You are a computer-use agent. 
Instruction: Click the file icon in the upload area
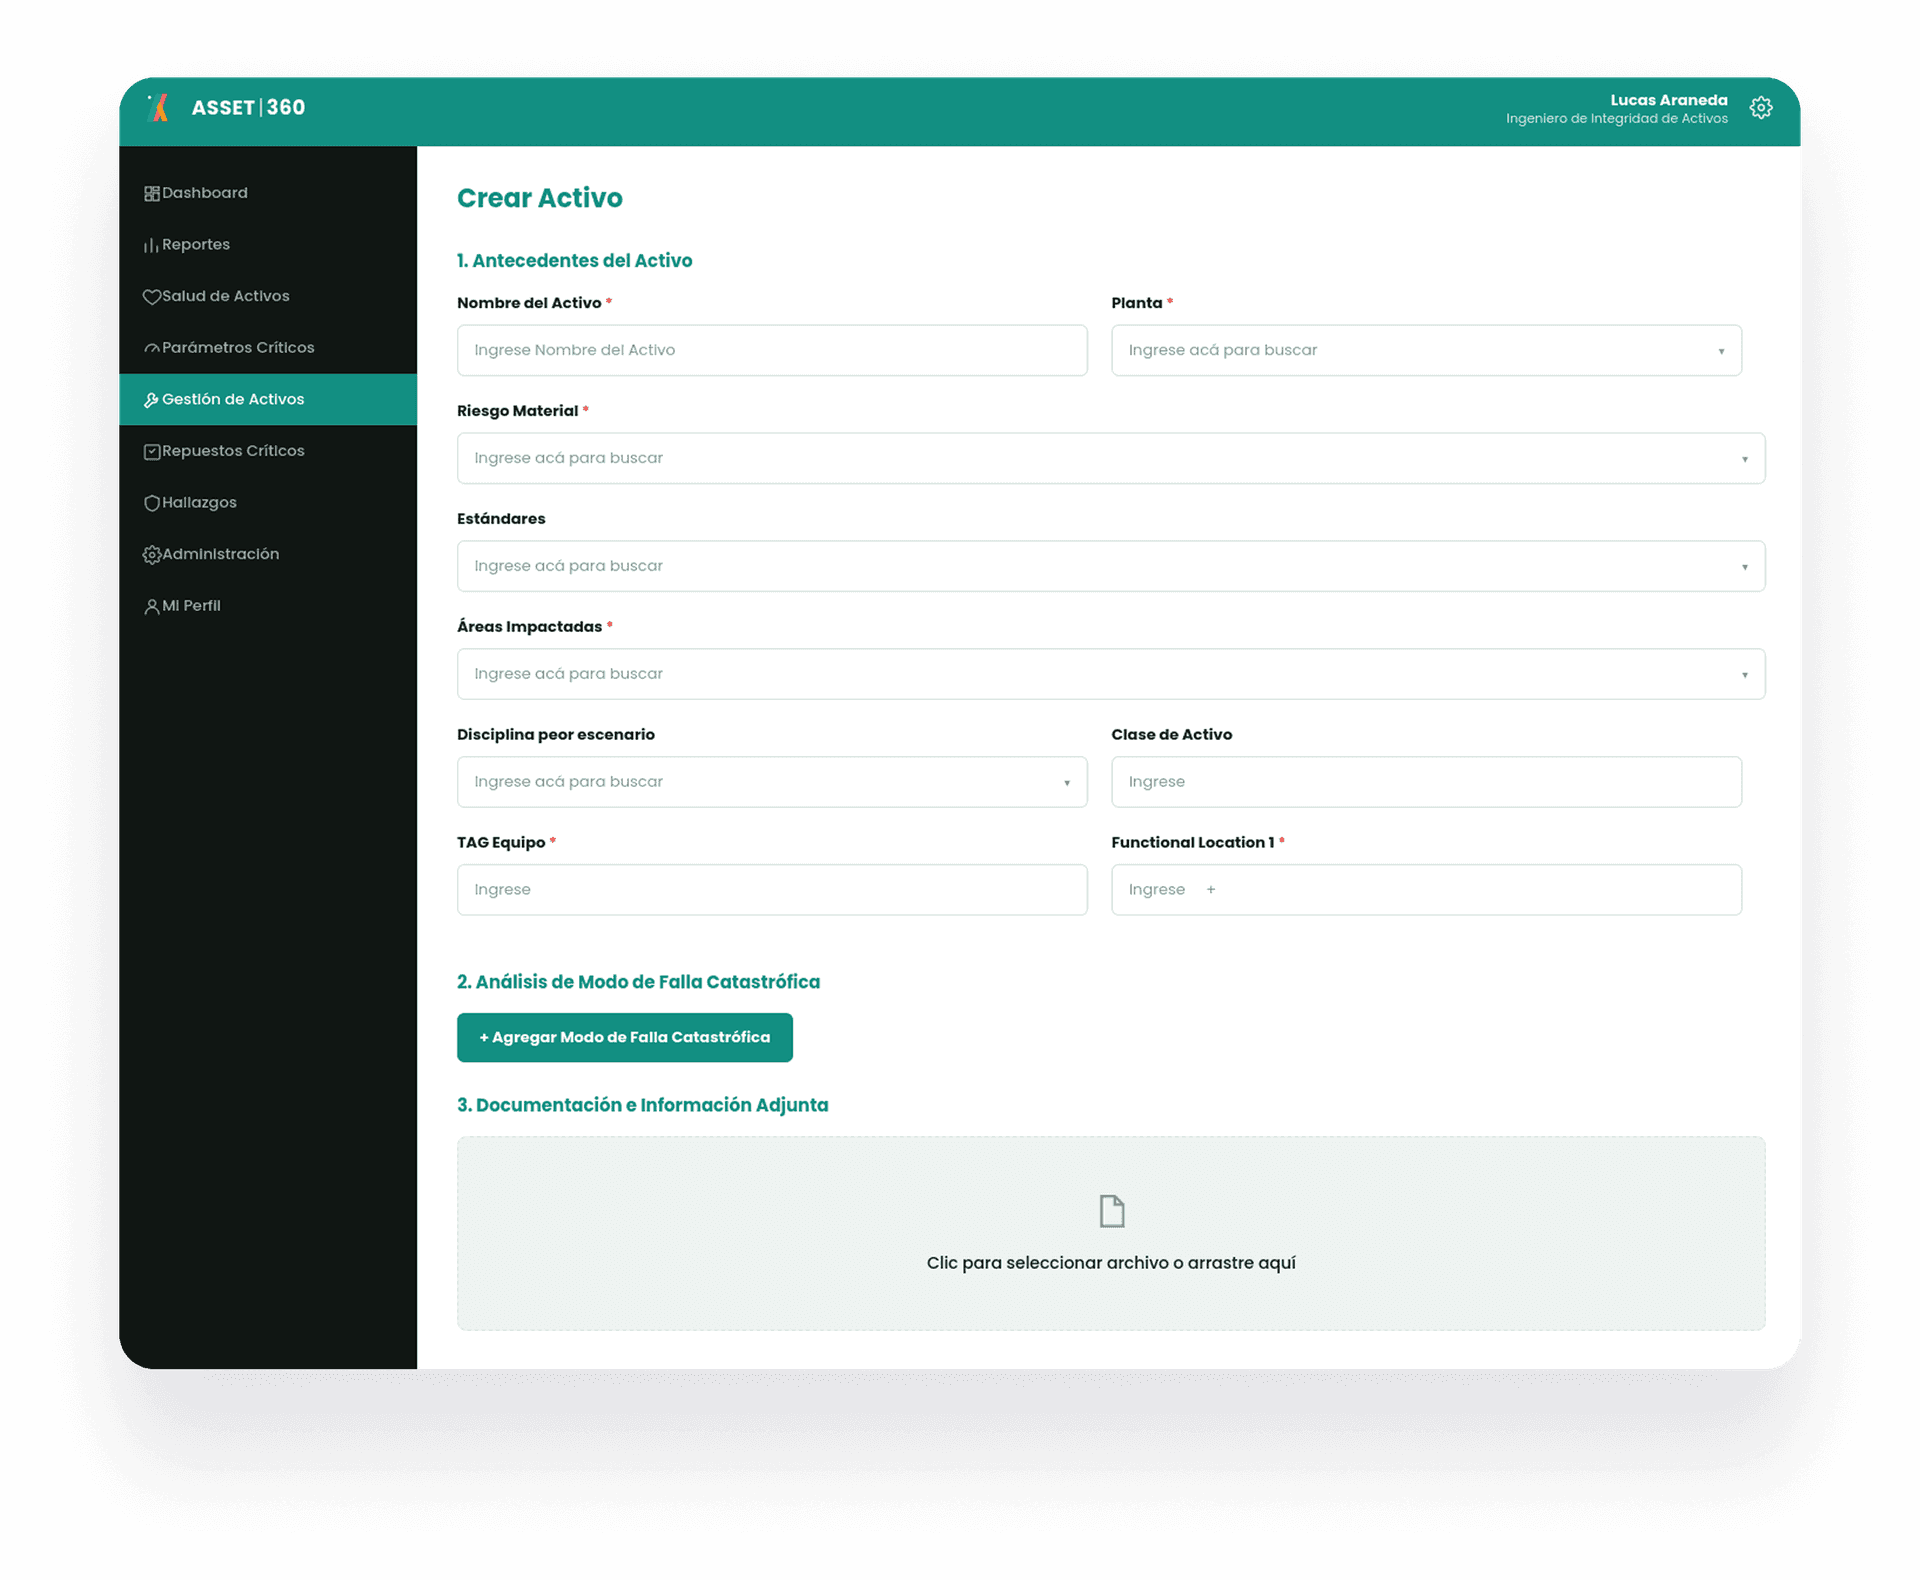(x=1112, y=1211)
